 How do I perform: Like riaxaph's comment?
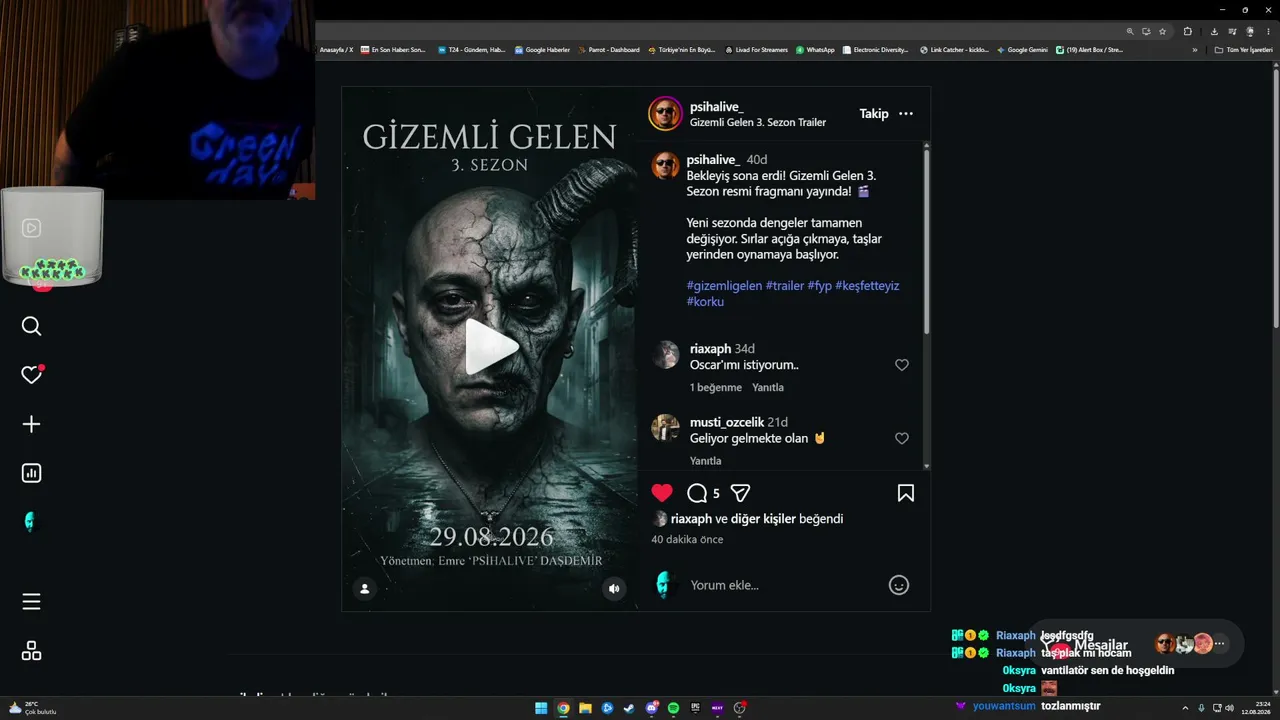click(x=902, y=365)
